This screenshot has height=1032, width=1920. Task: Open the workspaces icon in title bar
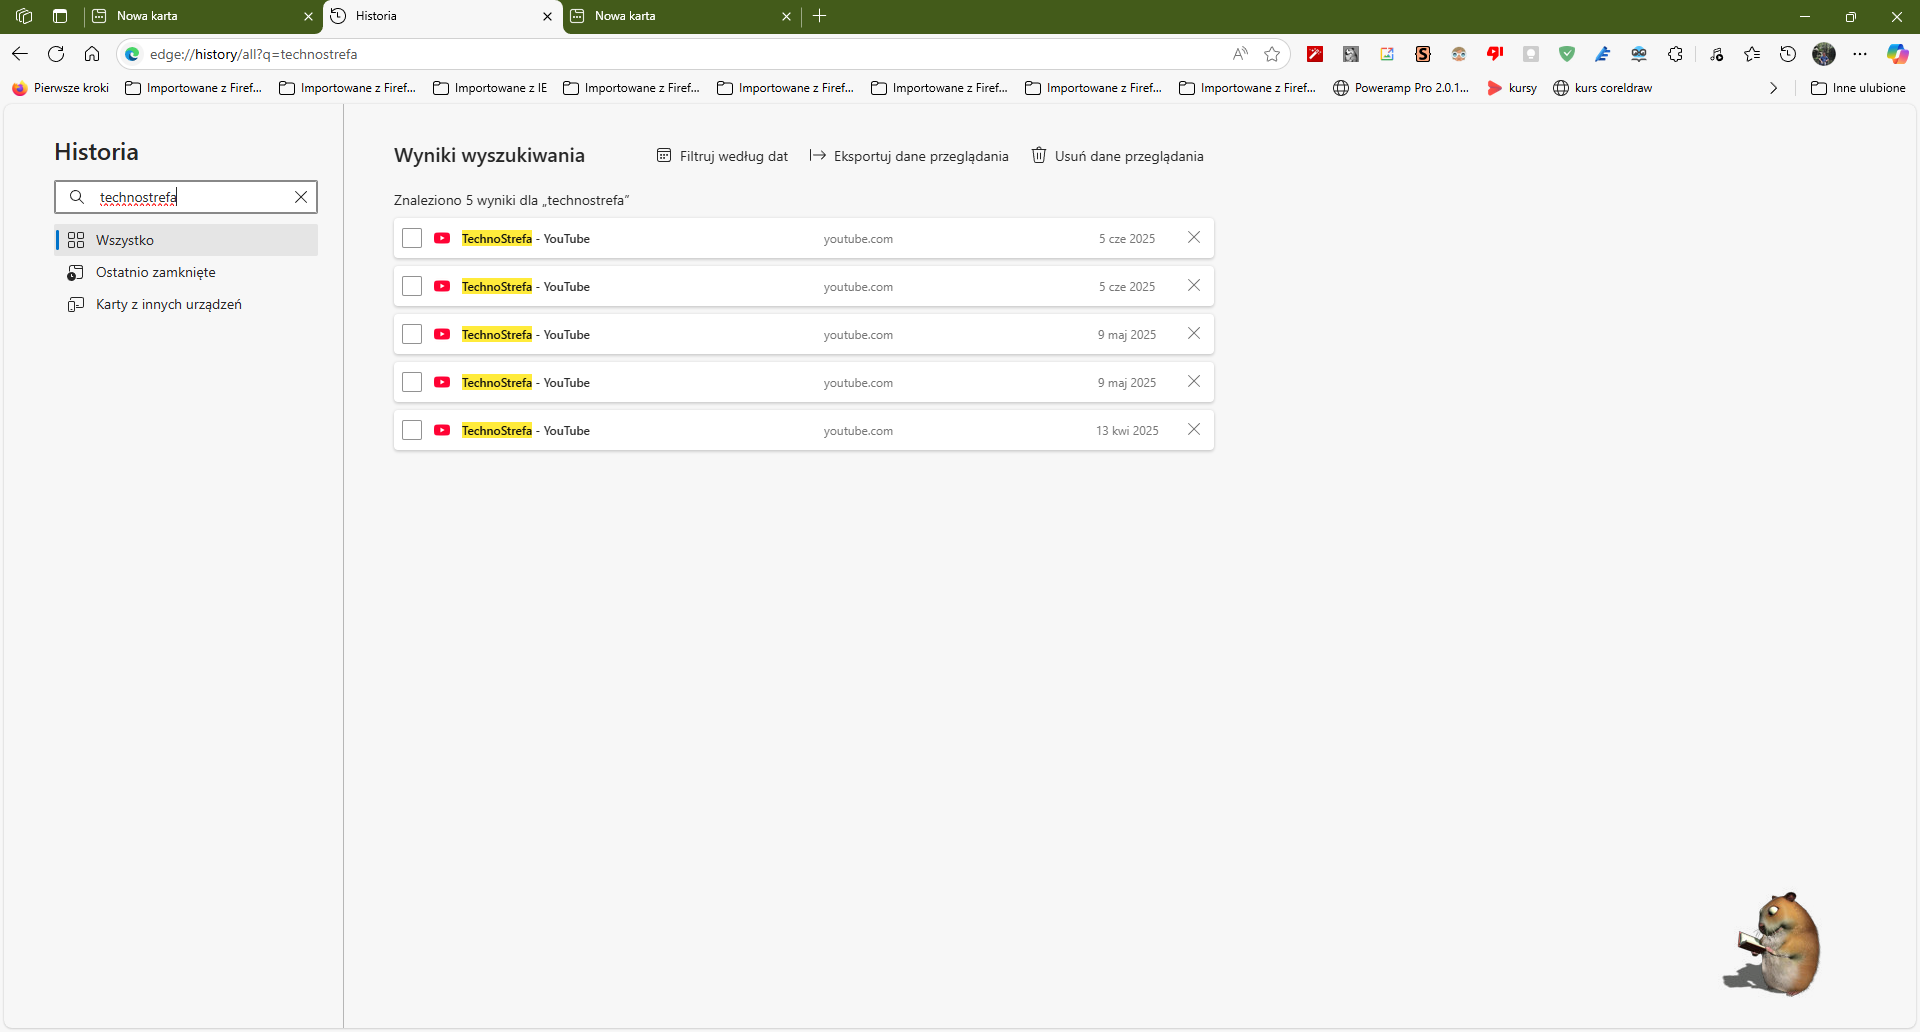tap(24, 16)
